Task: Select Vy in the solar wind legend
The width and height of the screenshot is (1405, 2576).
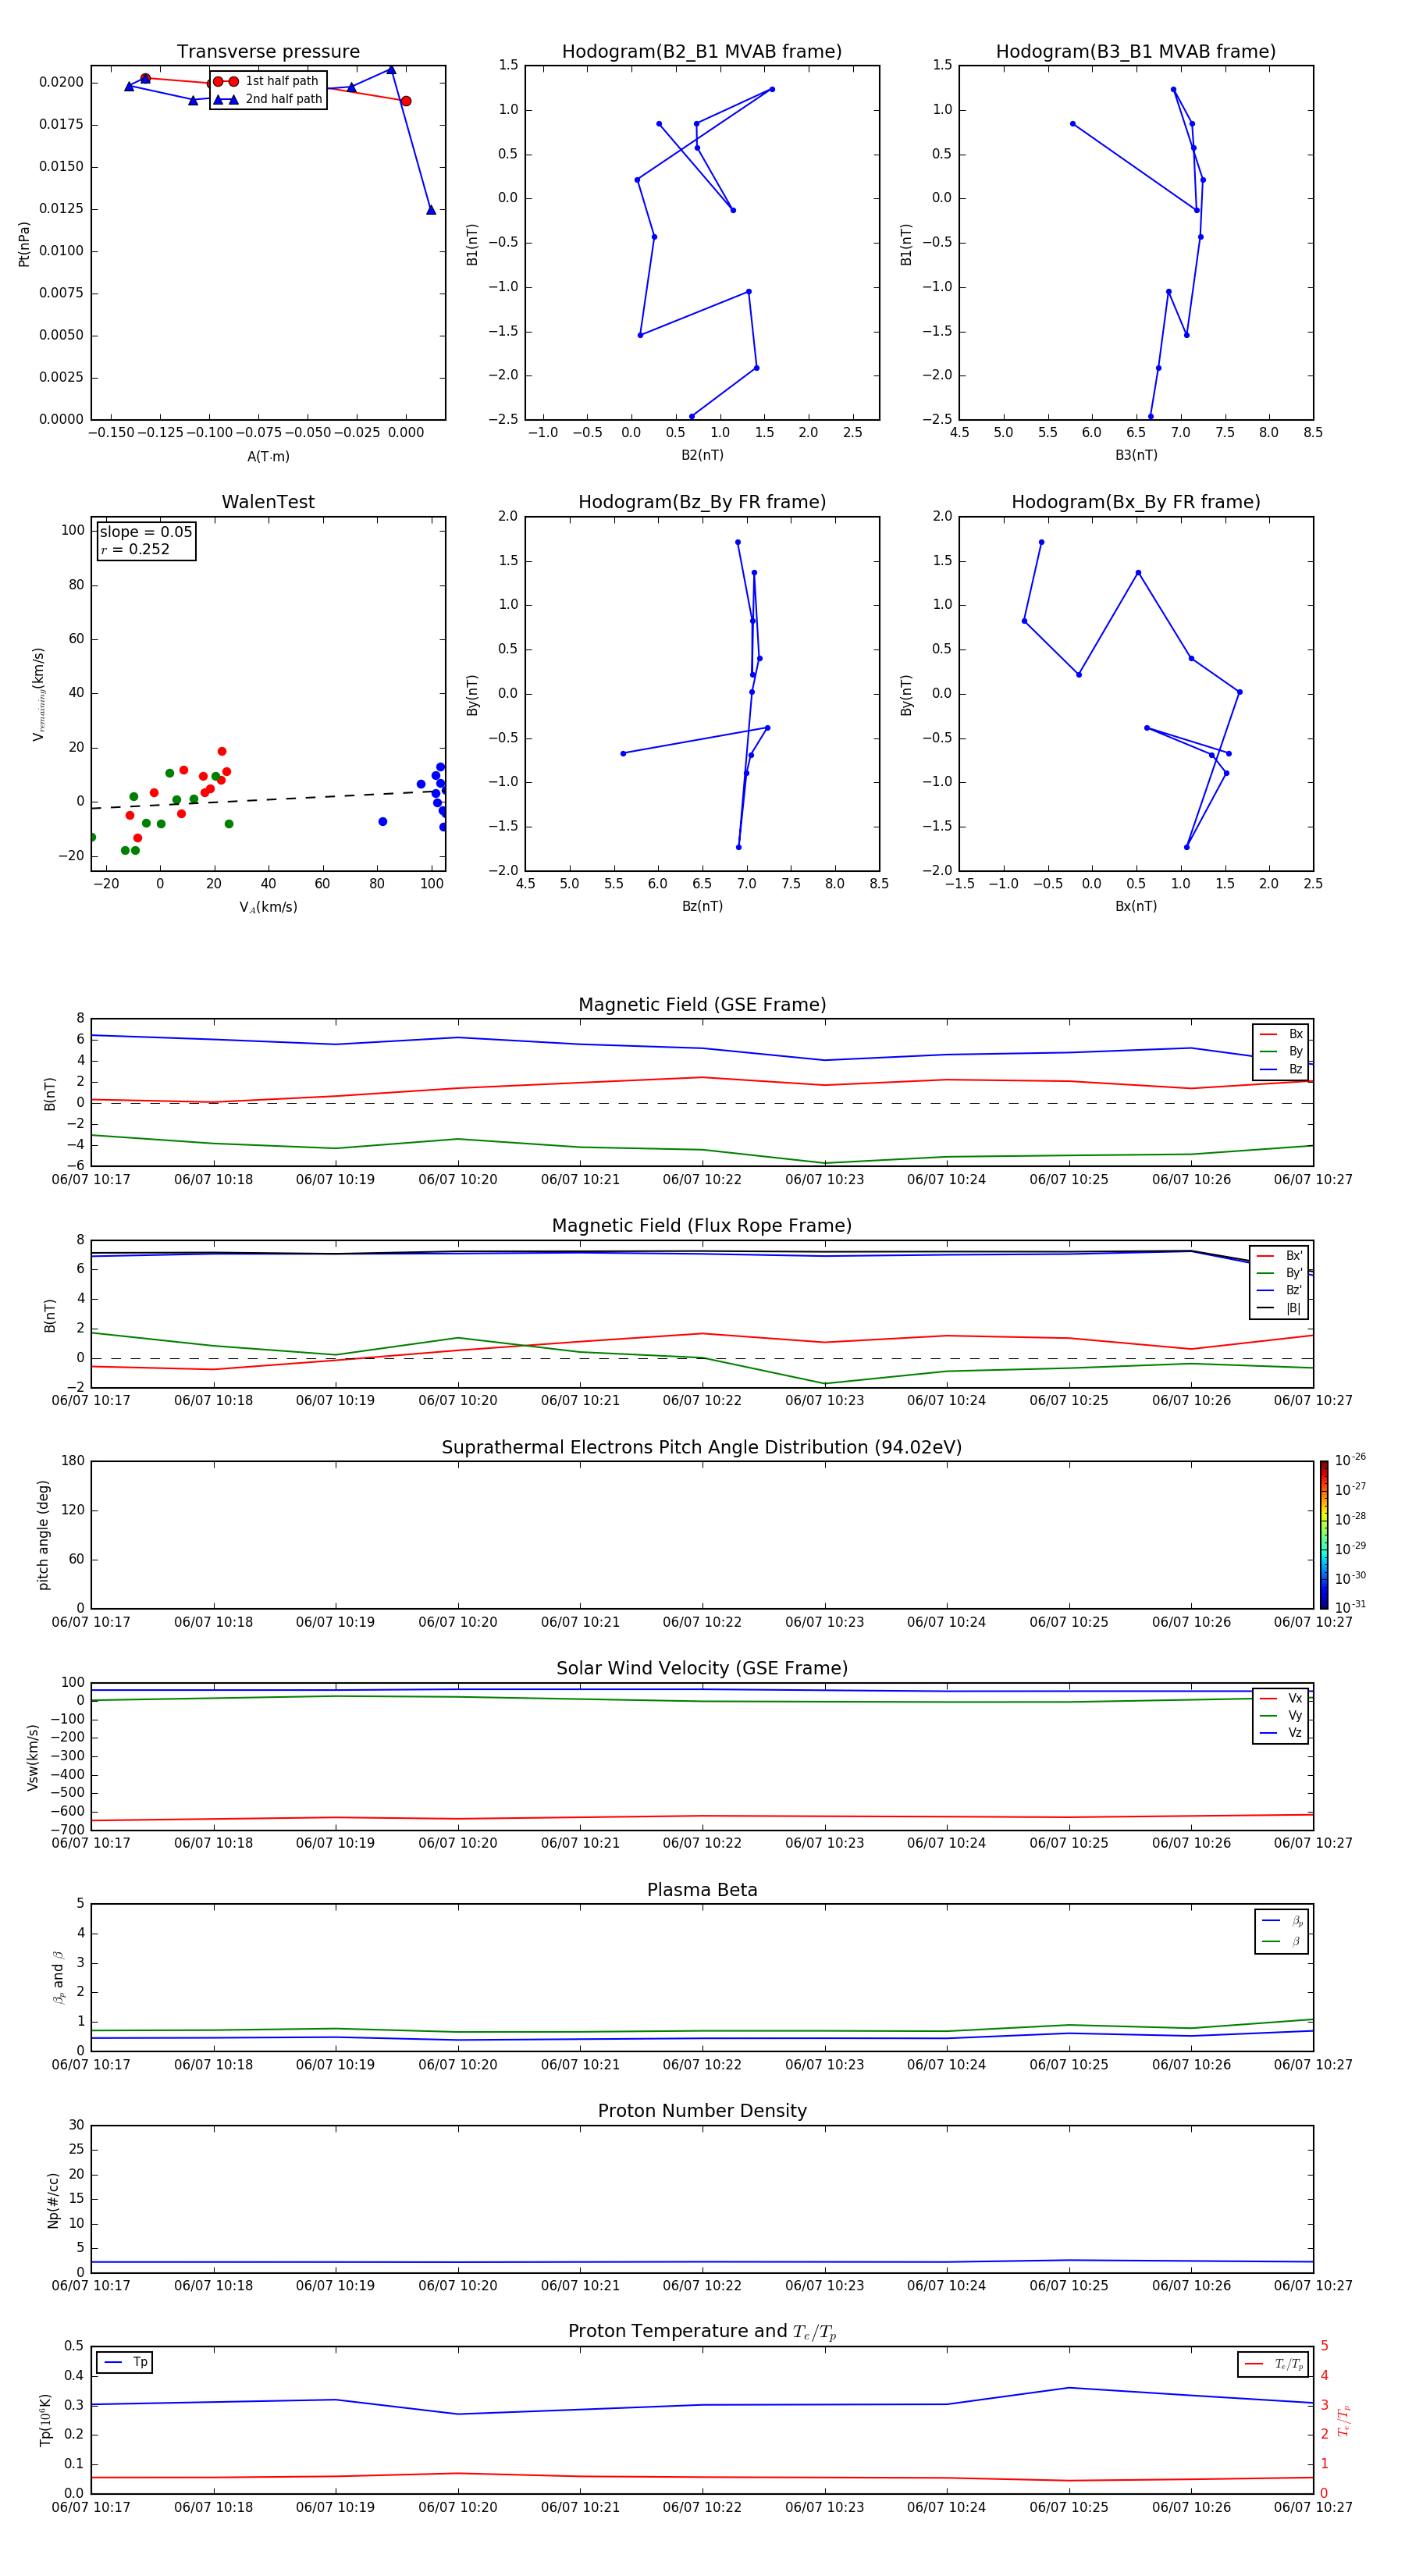Action: 1281,1716
